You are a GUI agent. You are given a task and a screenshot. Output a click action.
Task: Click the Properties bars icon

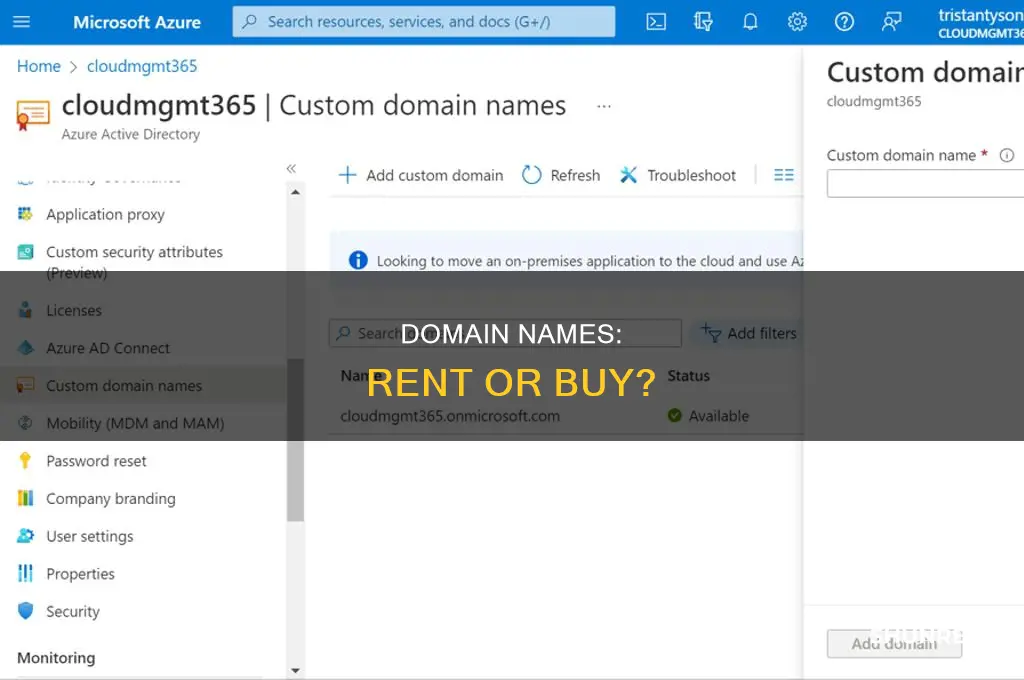pos(25,574)
